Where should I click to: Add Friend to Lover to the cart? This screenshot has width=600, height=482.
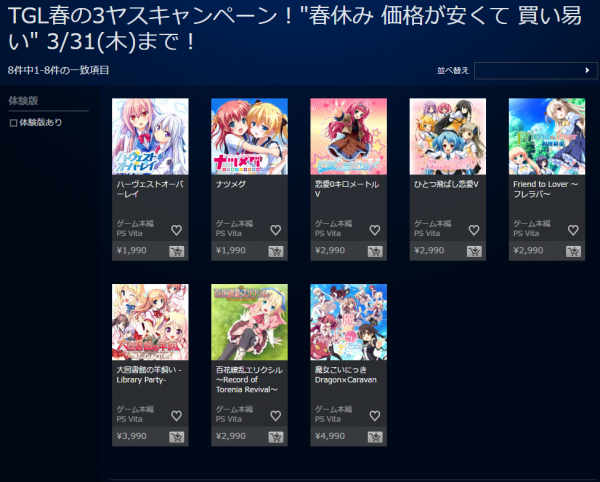point(573,251)
